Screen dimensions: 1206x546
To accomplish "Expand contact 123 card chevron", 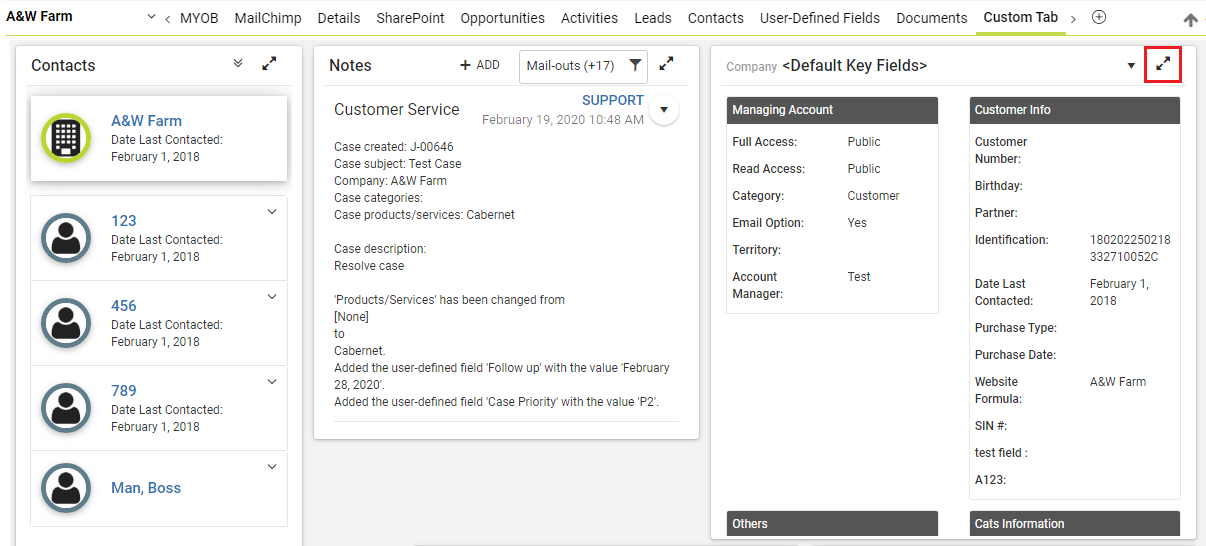I will [x=272, y=212].
